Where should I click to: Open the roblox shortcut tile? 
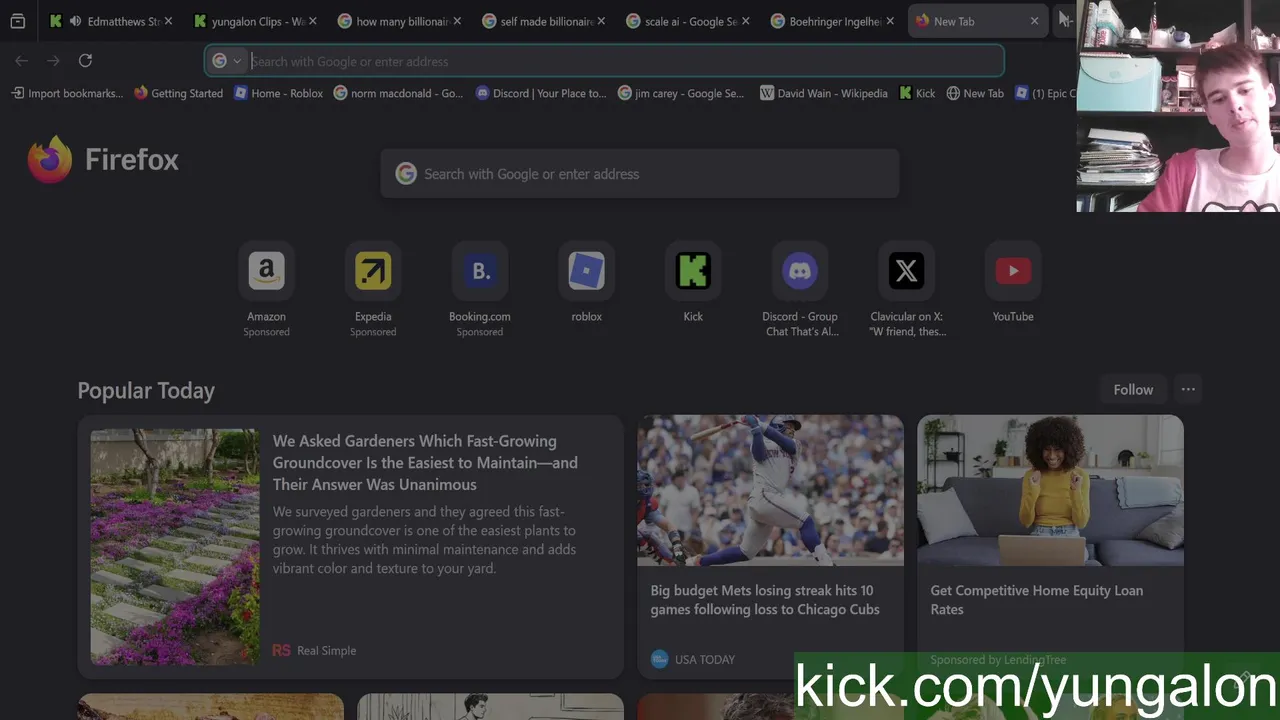tap(586, 271)
